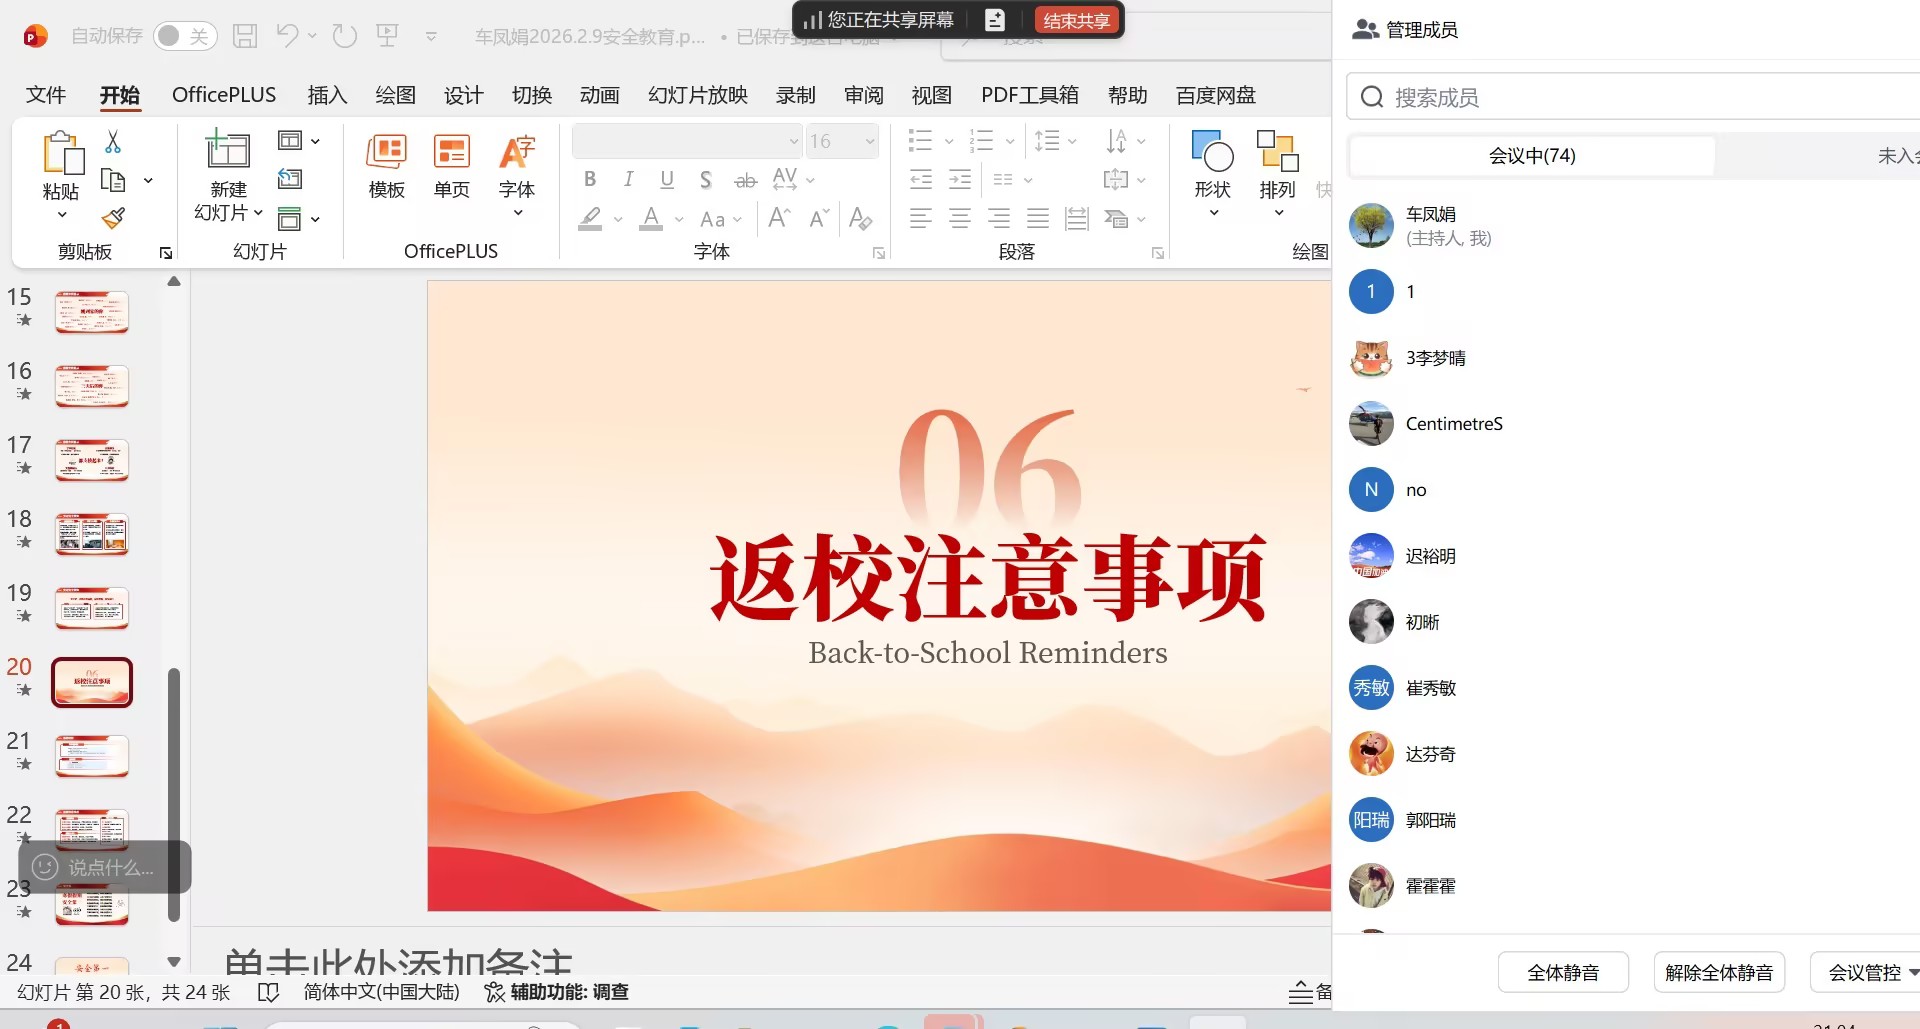Click the Undo arrow icon
This screenshot has height=1029, width=1920.
[288, 36]
